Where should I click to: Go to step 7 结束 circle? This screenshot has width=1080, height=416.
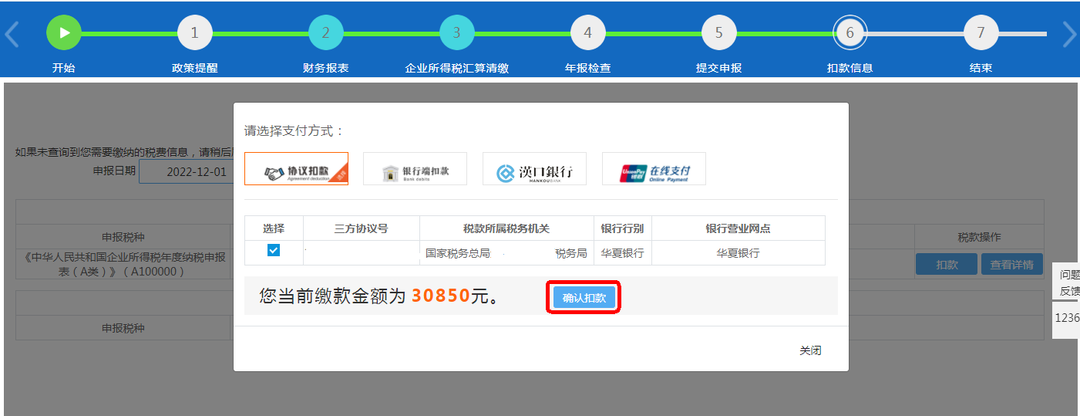tap(980, 33)
